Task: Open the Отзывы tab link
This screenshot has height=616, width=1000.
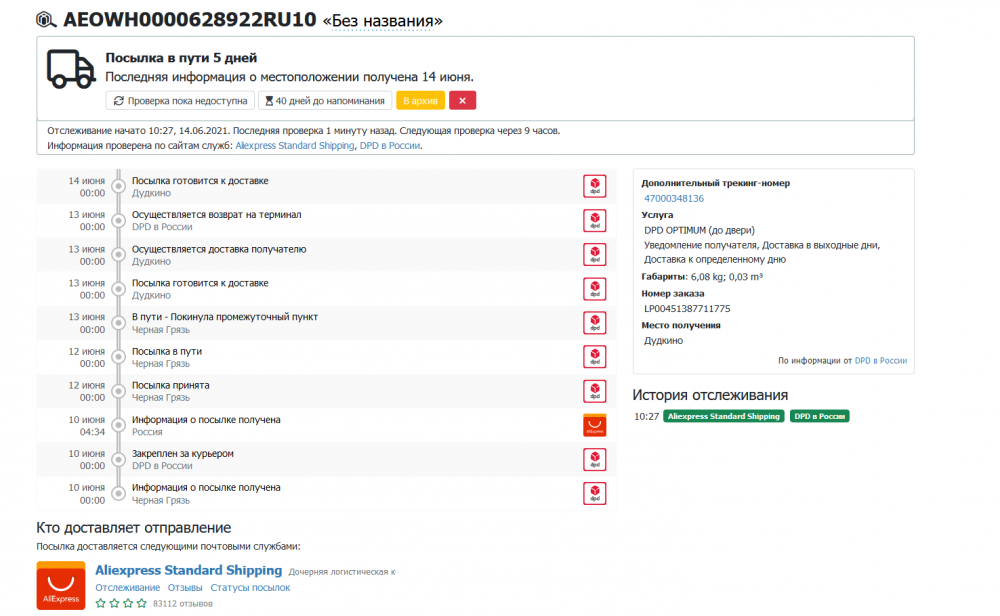Action: pyautogui.click(x=185, y=587)
